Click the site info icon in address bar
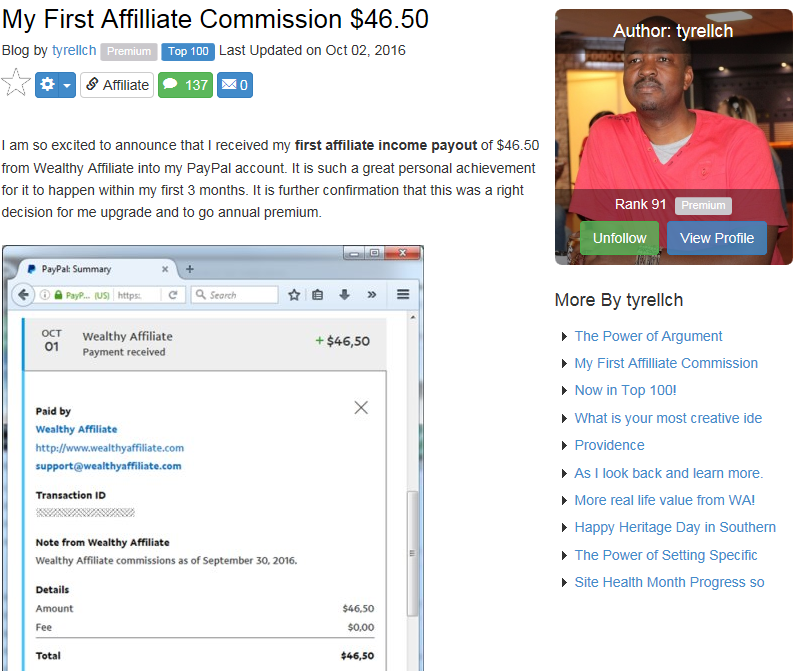 click(45, 295)
